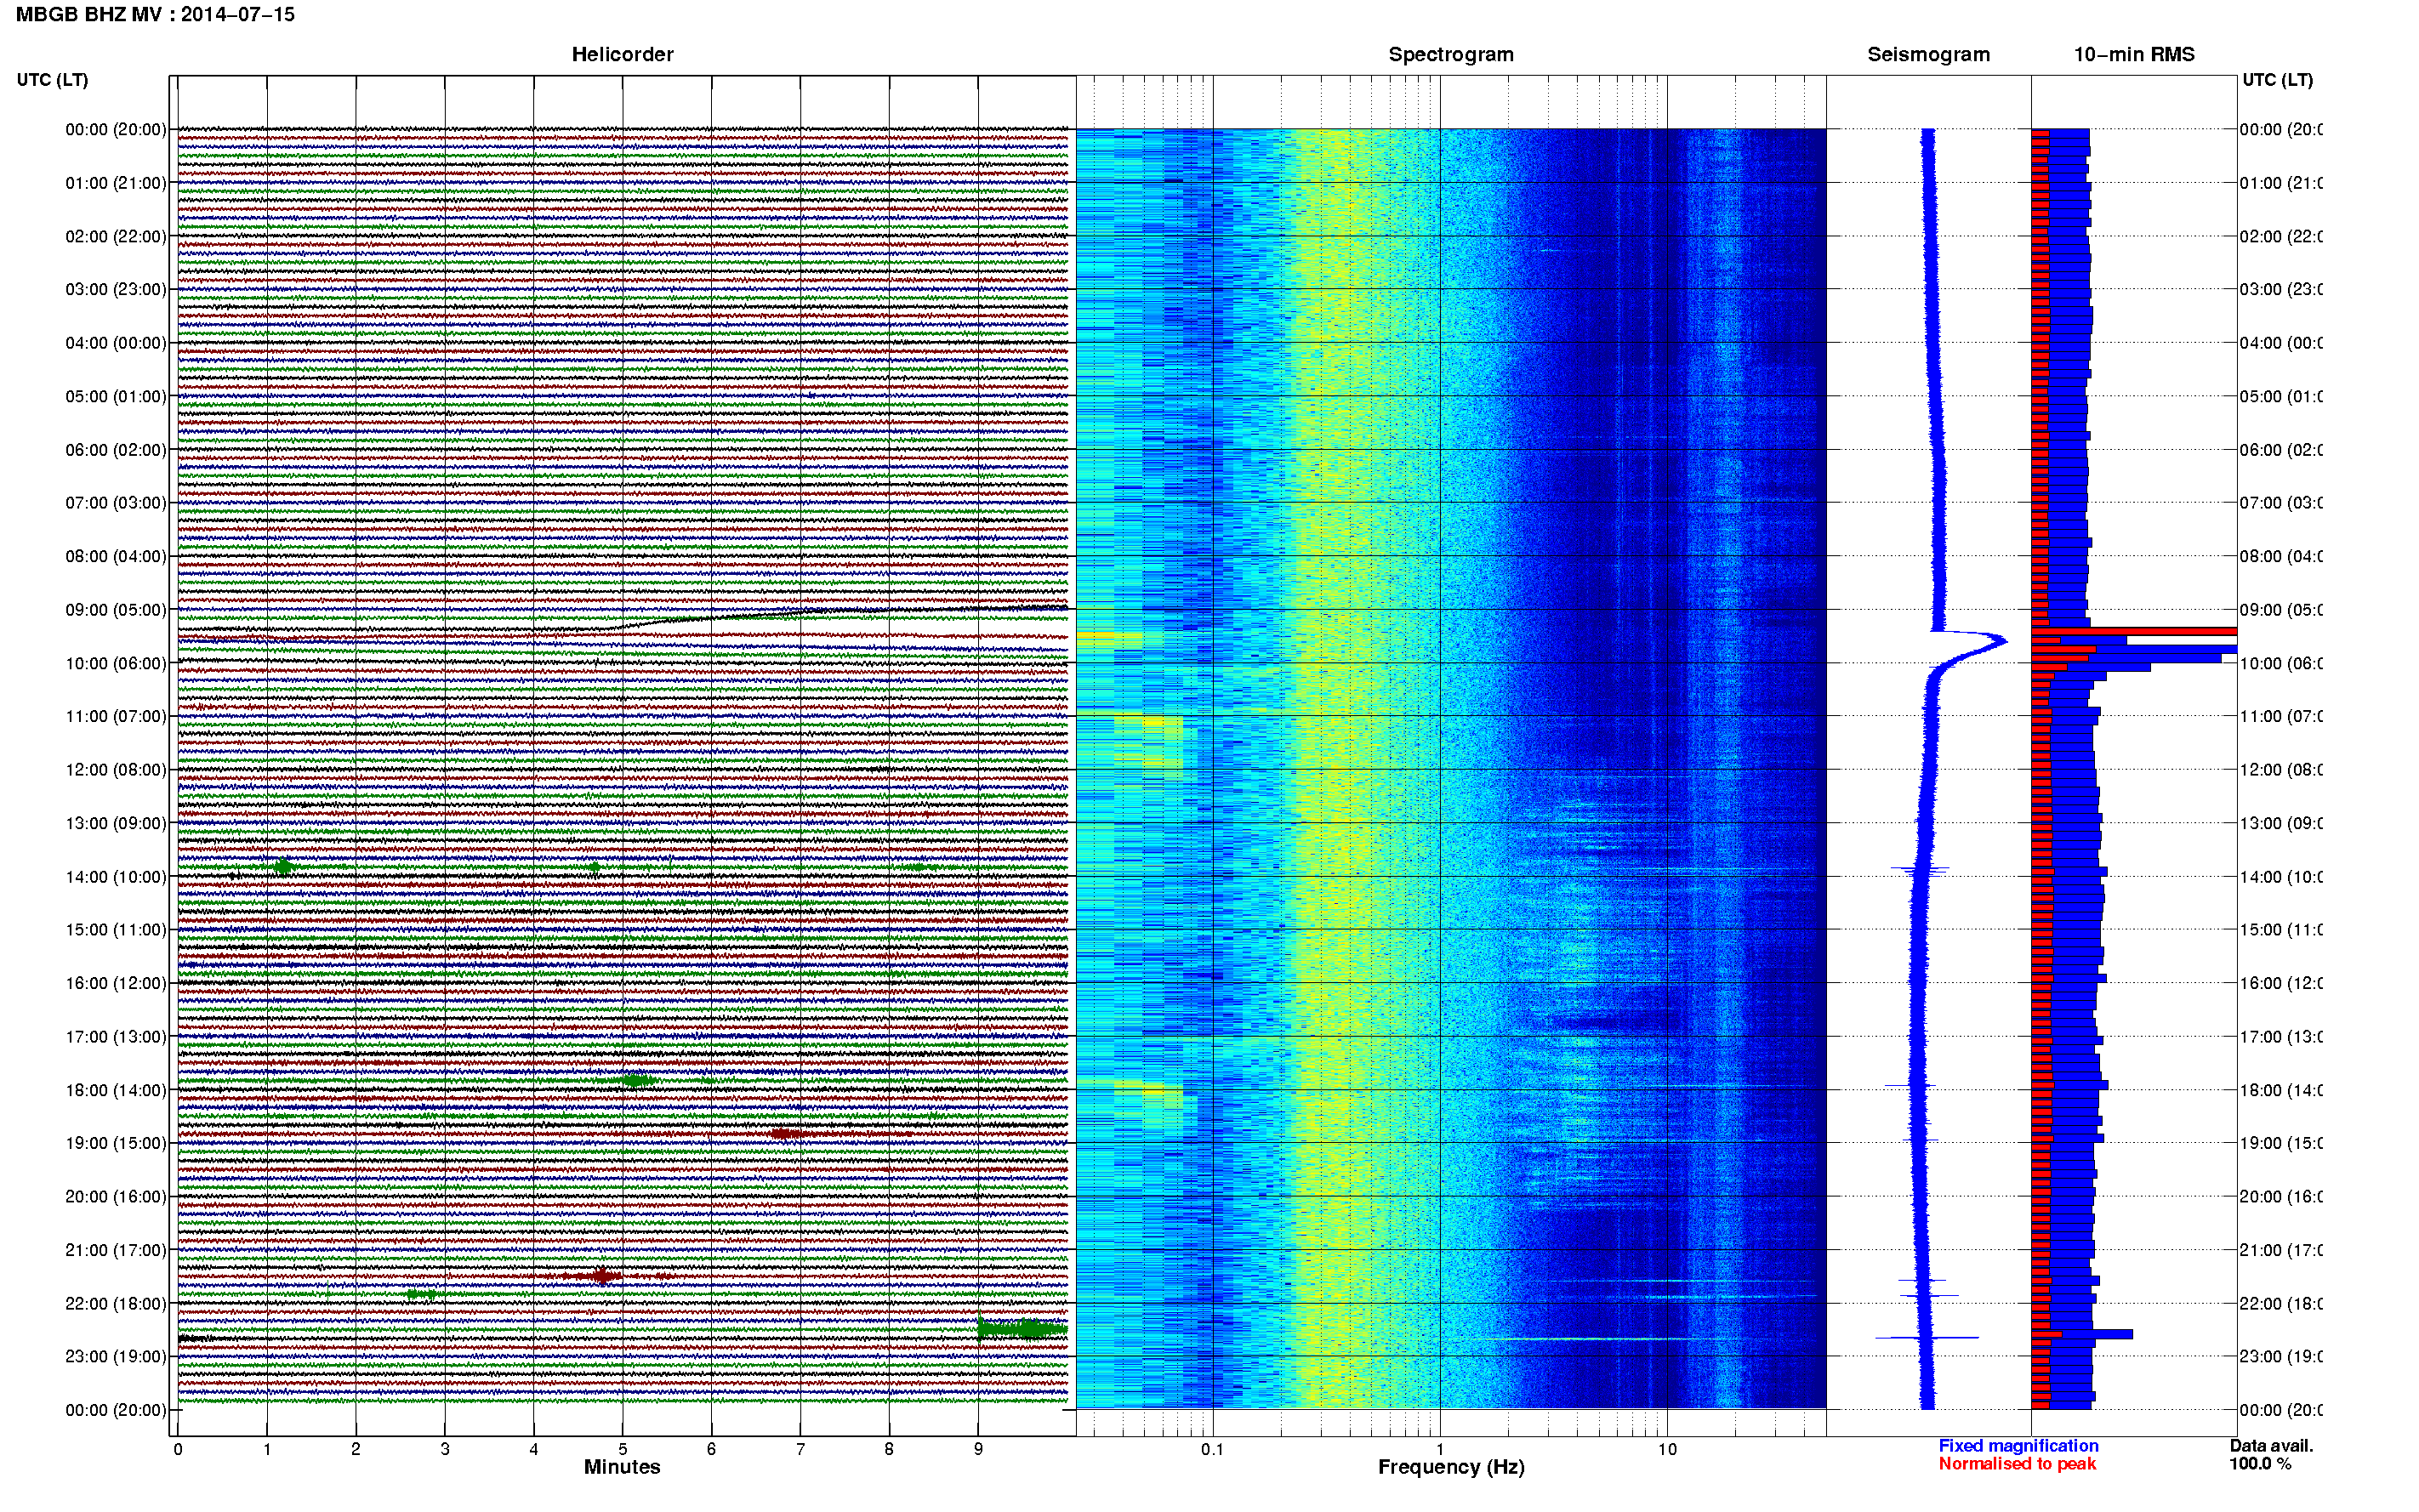Click left time label '13:00 (09:00)'
2419x1512 pixels.
tap(116, 823)
